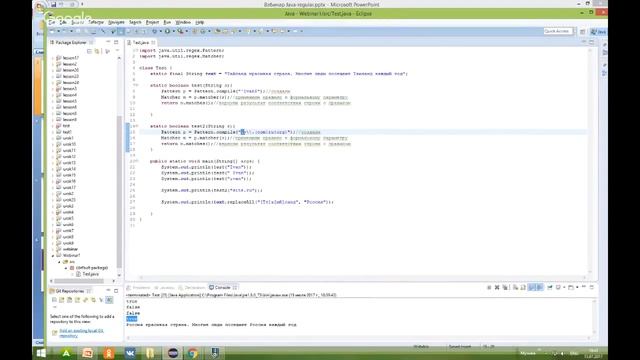Switch to the Java perspective button
640x360 pixels.
[x=599, y=31]
